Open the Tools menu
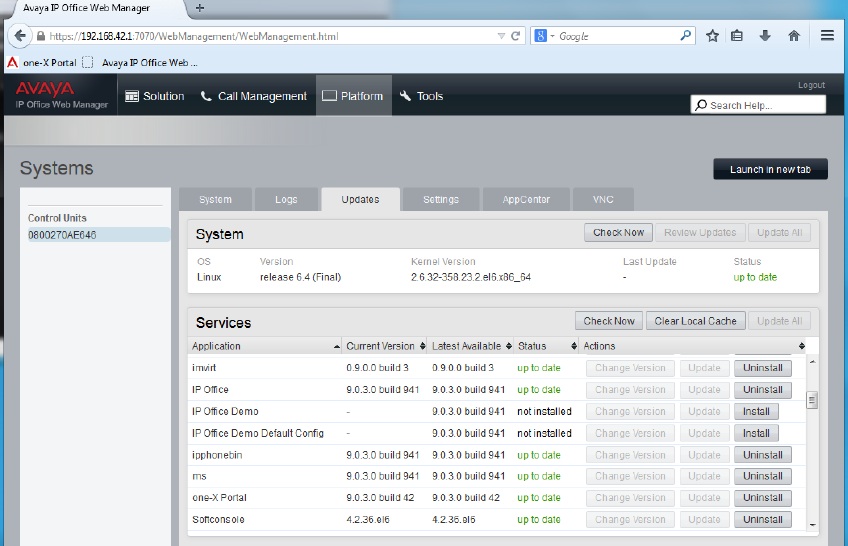Screen dimensions: 848x546 point(421,96)
